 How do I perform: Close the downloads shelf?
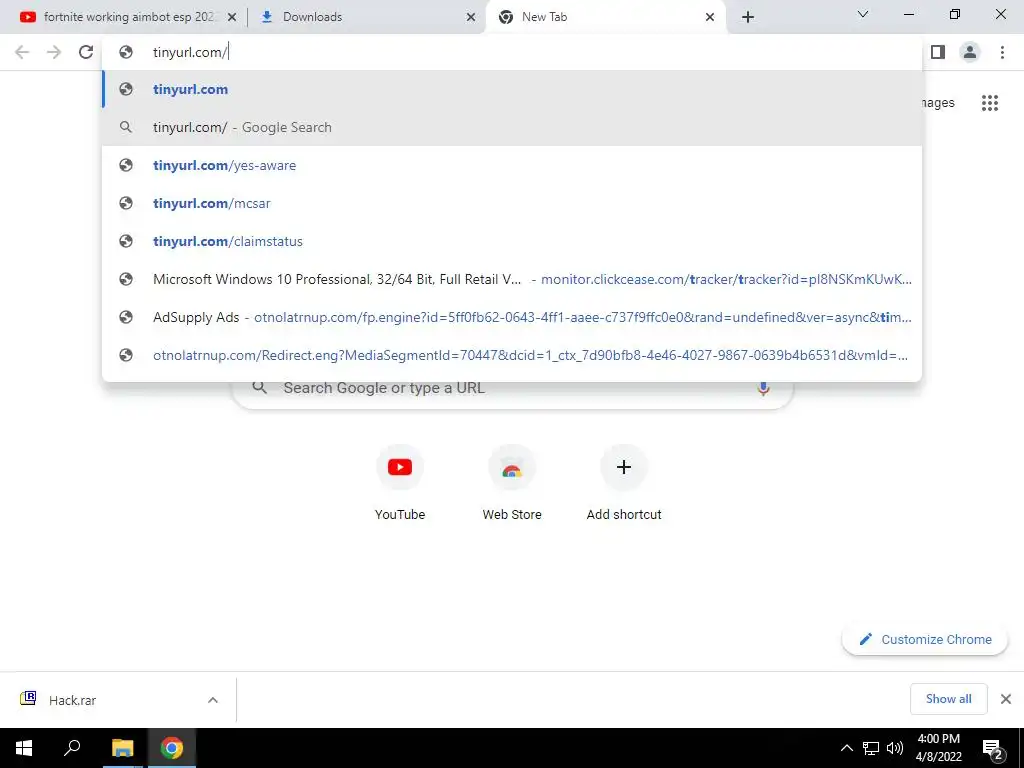pos(1006,699)
